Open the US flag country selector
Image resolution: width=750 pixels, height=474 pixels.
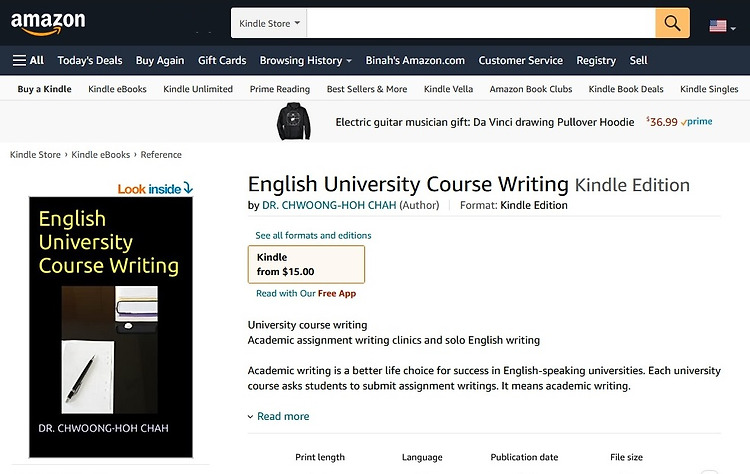pos(722,26)
